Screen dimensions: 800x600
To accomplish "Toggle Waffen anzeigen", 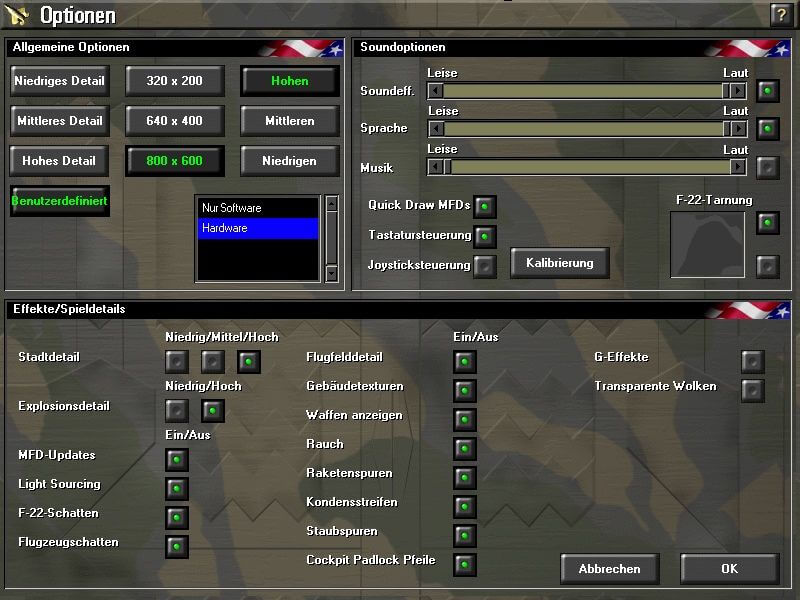I will pyautogui.click(x=465, y=420).
